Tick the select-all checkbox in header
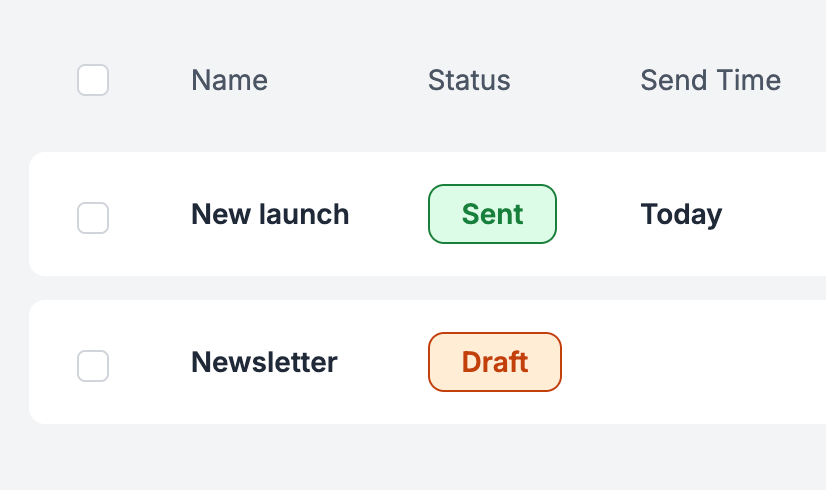826x490 pixels. click(x=93, y=80)
